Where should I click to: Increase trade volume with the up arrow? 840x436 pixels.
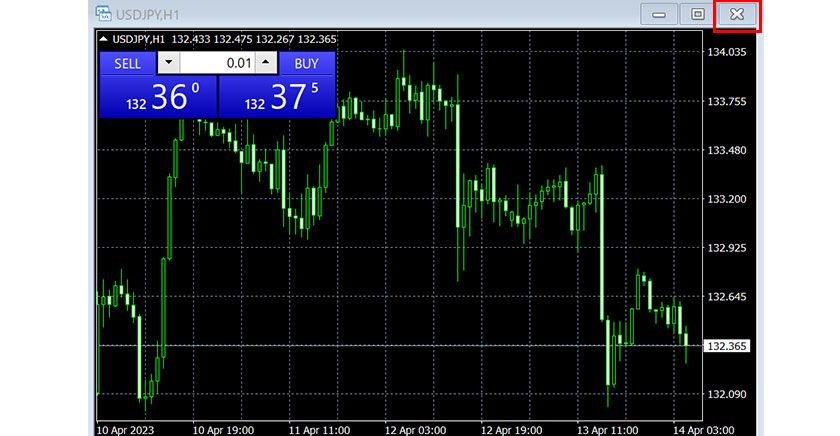tap(265, 63)
